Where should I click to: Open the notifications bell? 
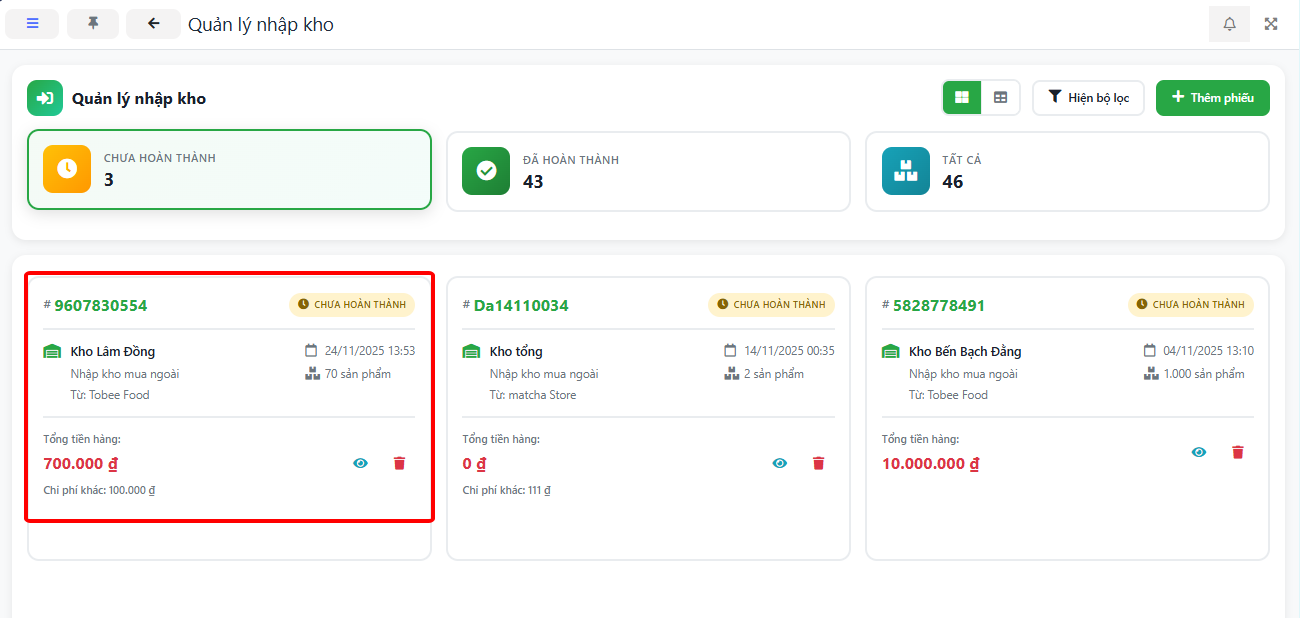[x=1229, y=24]
